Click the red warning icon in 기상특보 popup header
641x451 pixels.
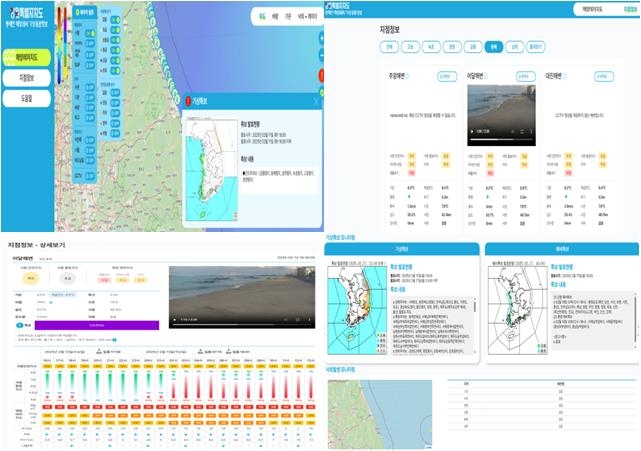click(188, 101)
